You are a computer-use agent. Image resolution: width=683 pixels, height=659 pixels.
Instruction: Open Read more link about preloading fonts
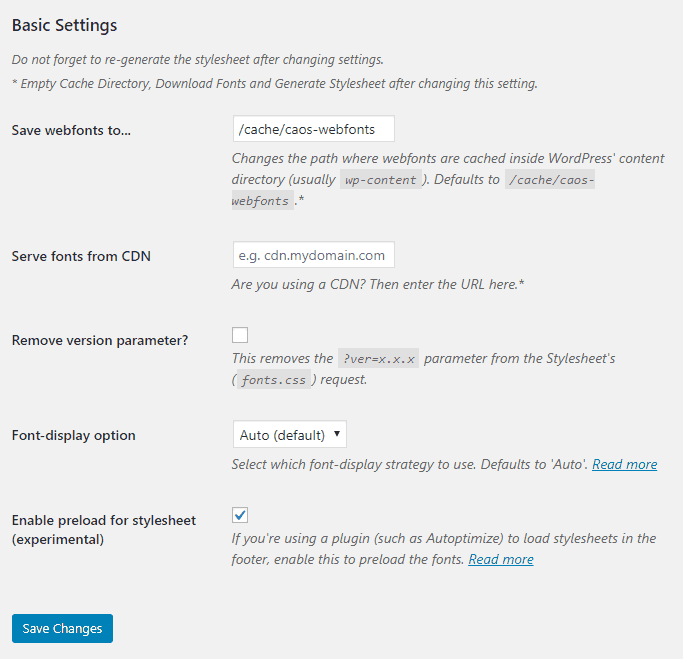(500, 559)
